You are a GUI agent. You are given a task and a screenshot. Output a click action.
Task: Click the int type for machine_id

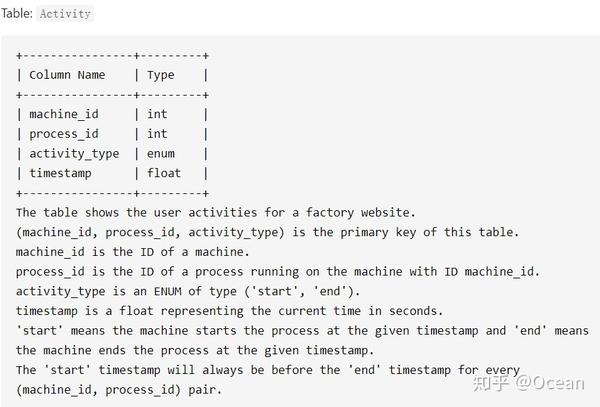pyautogui.click(x=157, y=114)
